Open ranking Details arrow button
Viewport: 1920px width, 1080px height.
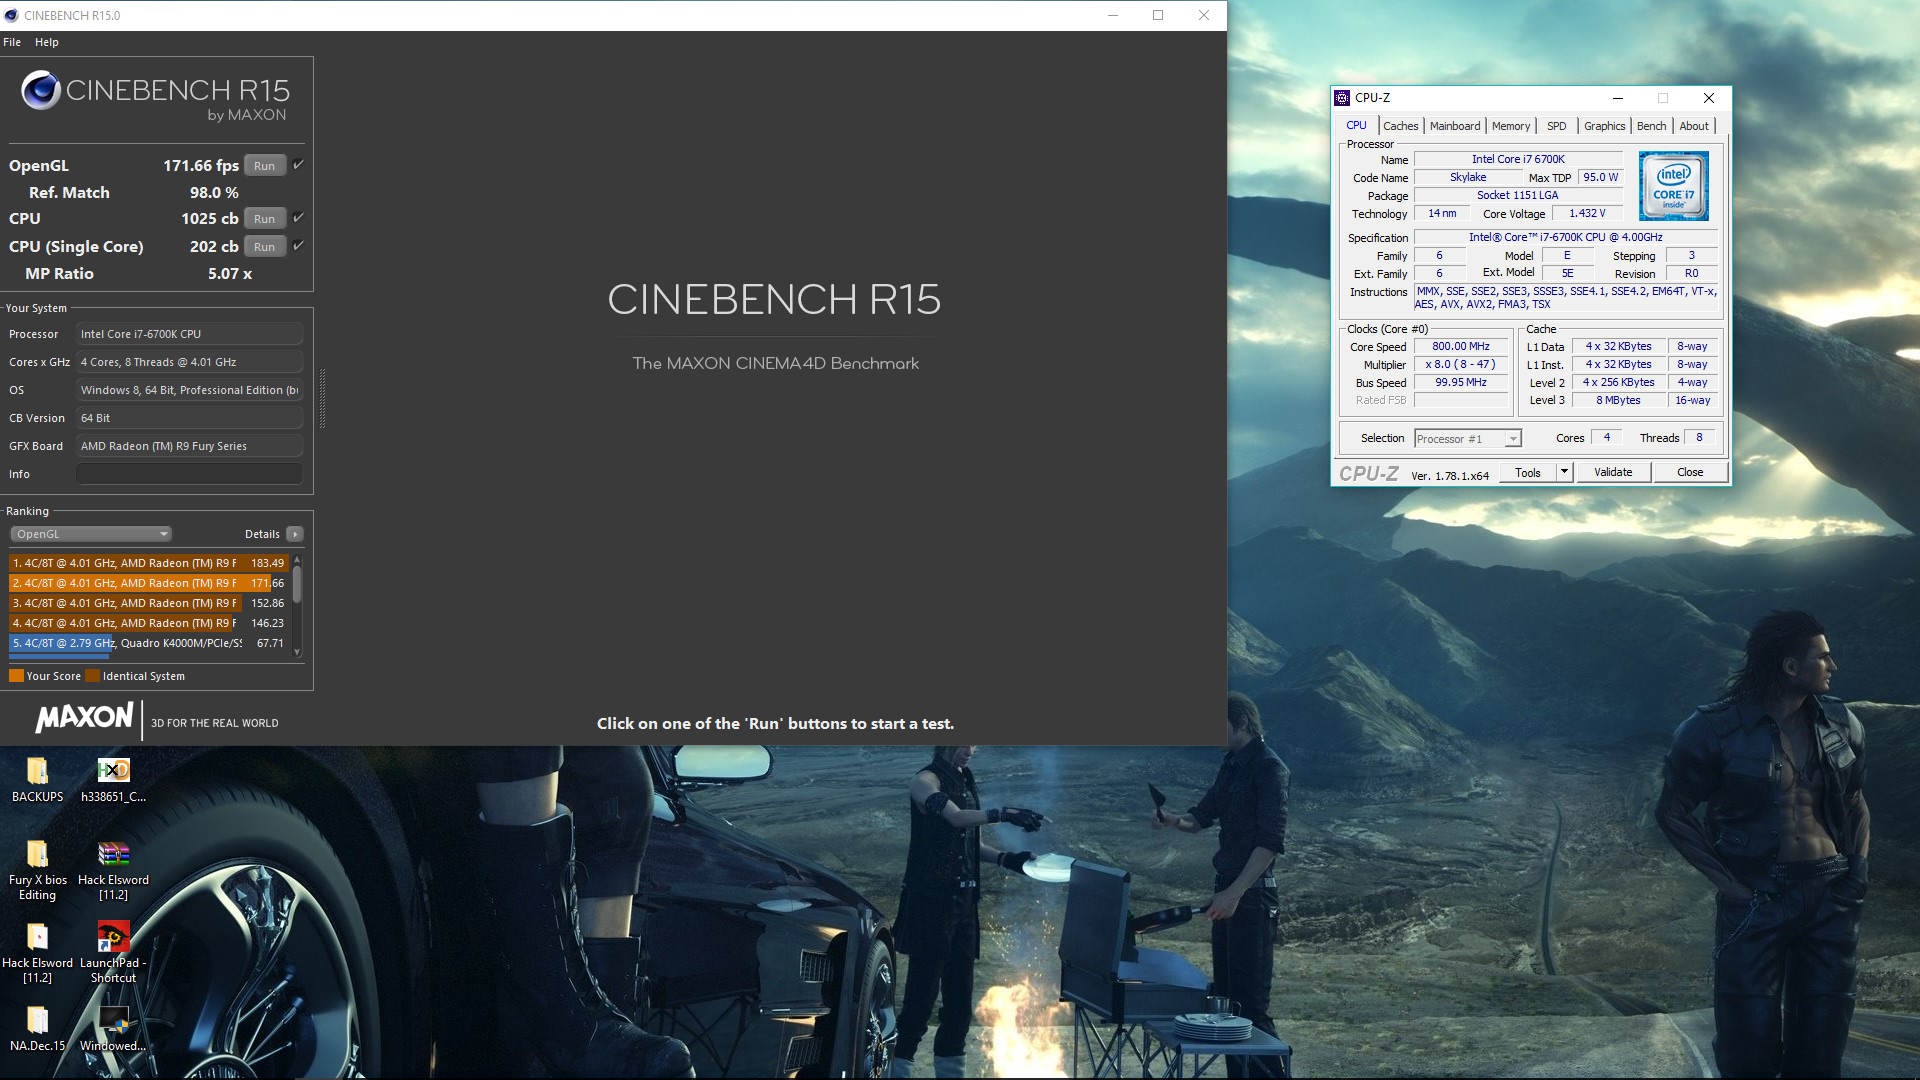(x=294, y=534)
